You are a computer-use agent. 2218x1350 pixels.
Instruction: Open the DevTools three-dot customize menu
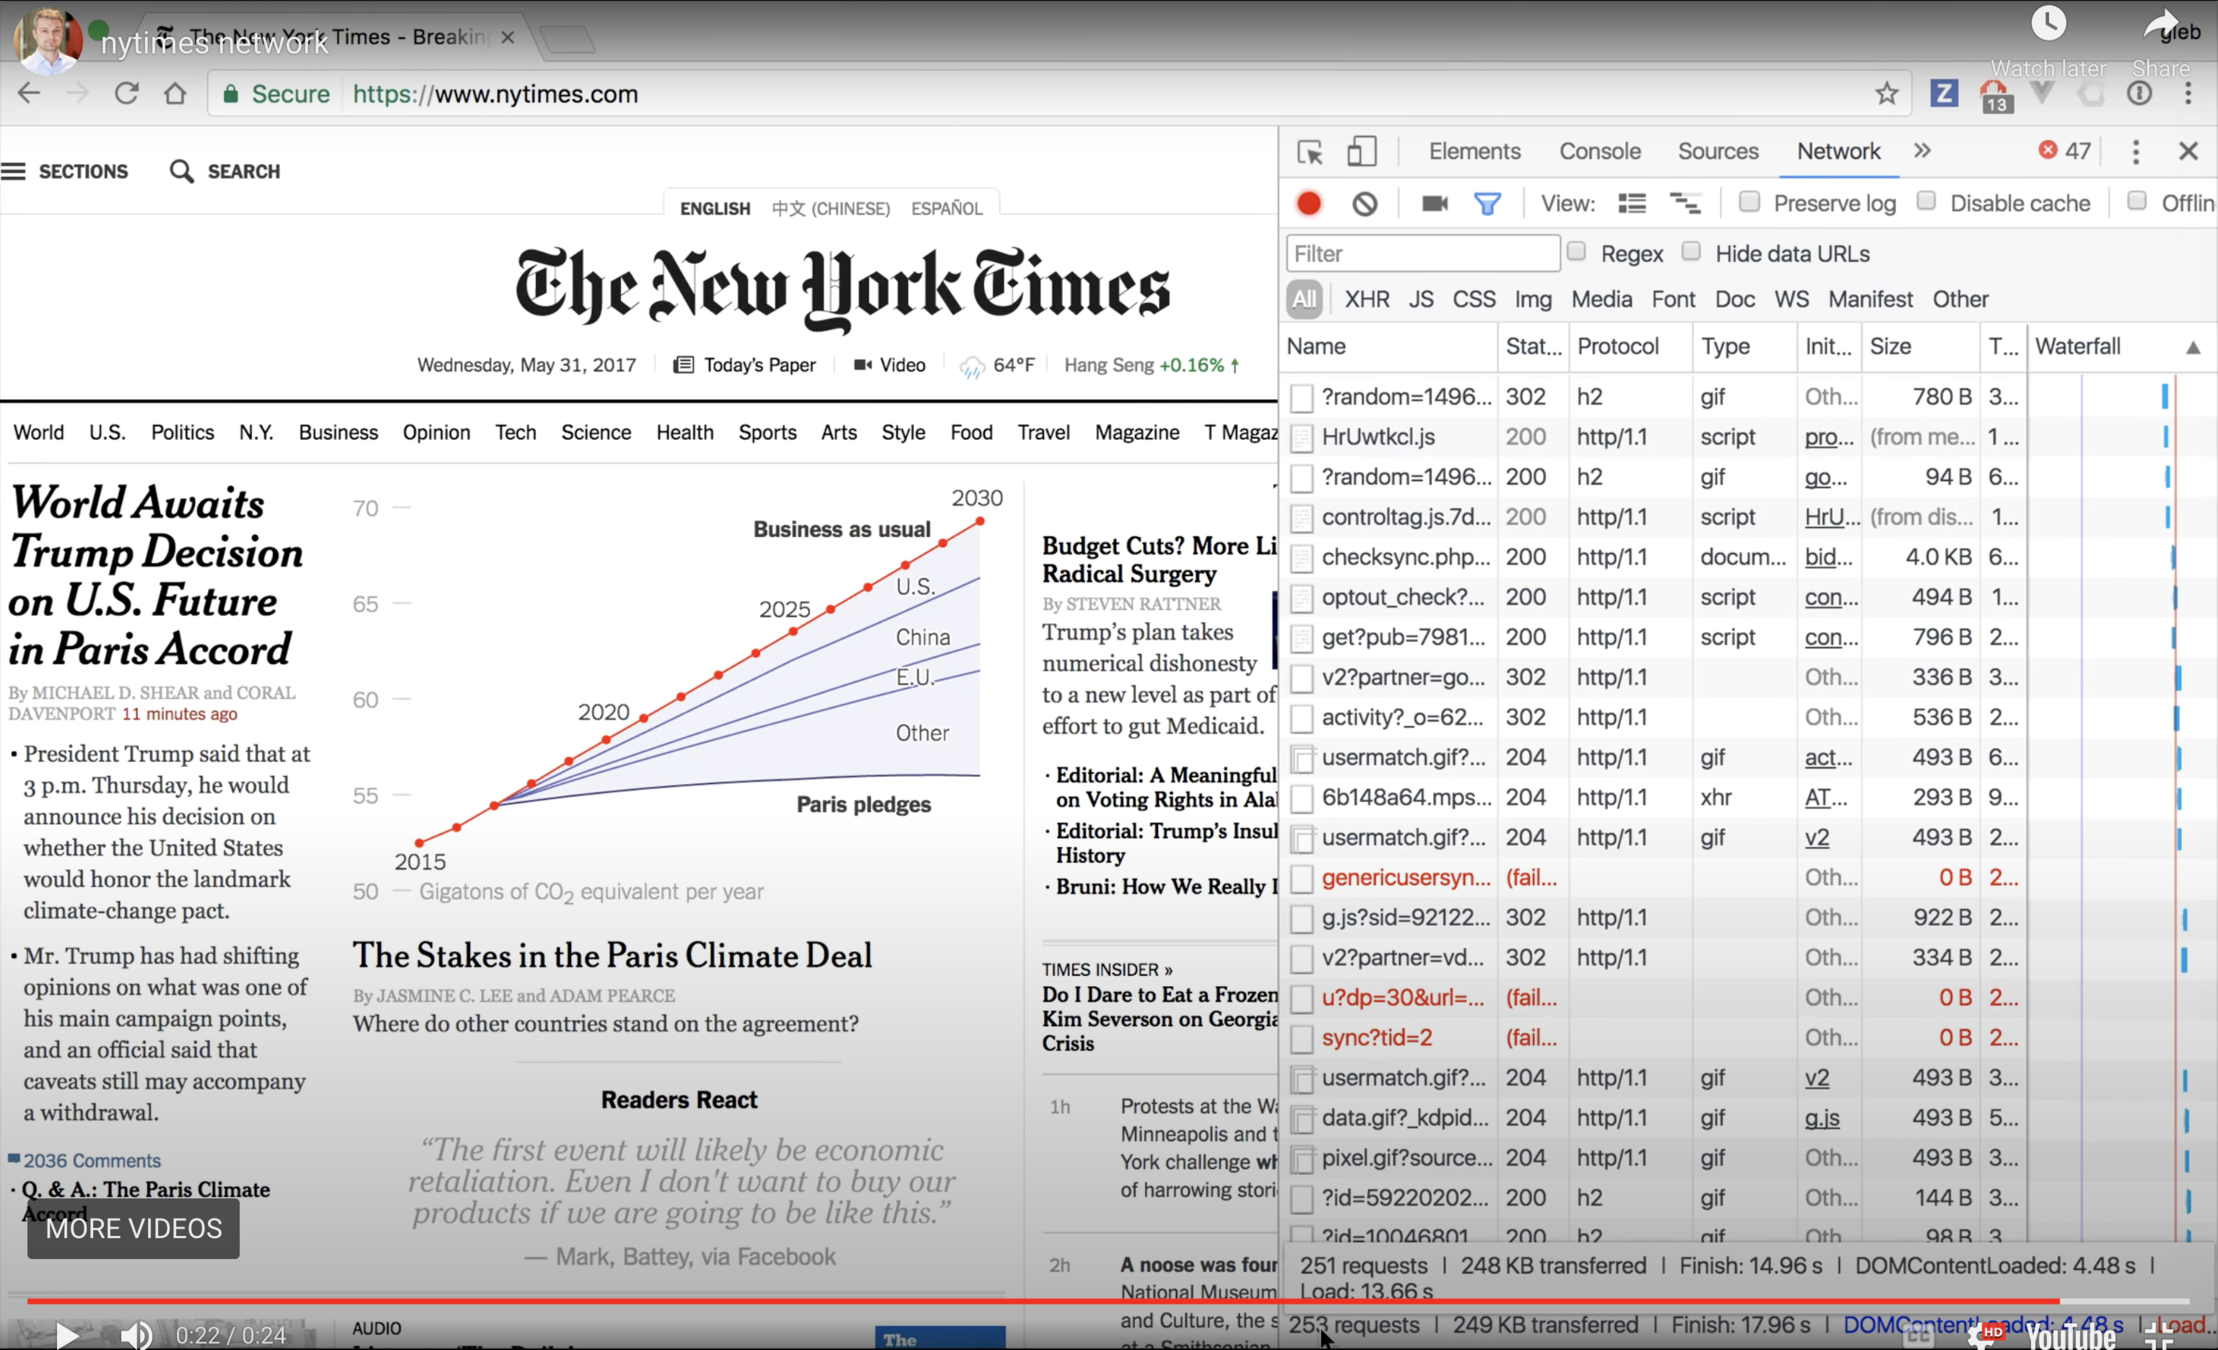coord(2135,152)
